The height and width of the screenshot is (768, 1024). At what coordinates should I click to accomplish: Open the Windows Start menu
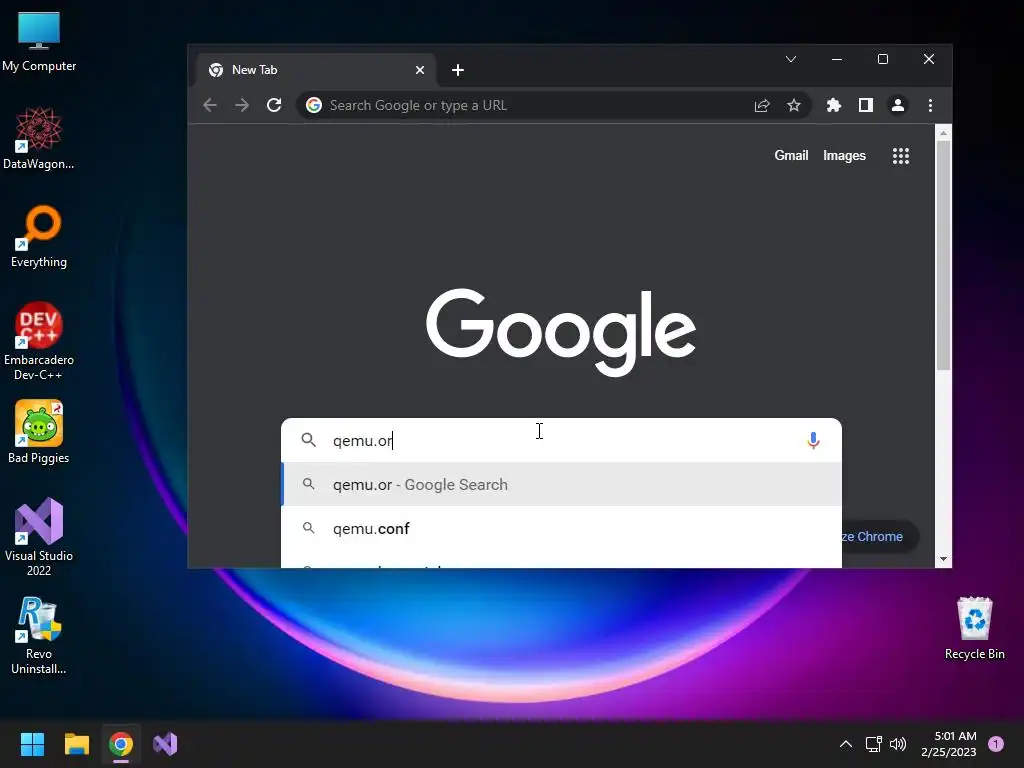click(x=32, y=744)
